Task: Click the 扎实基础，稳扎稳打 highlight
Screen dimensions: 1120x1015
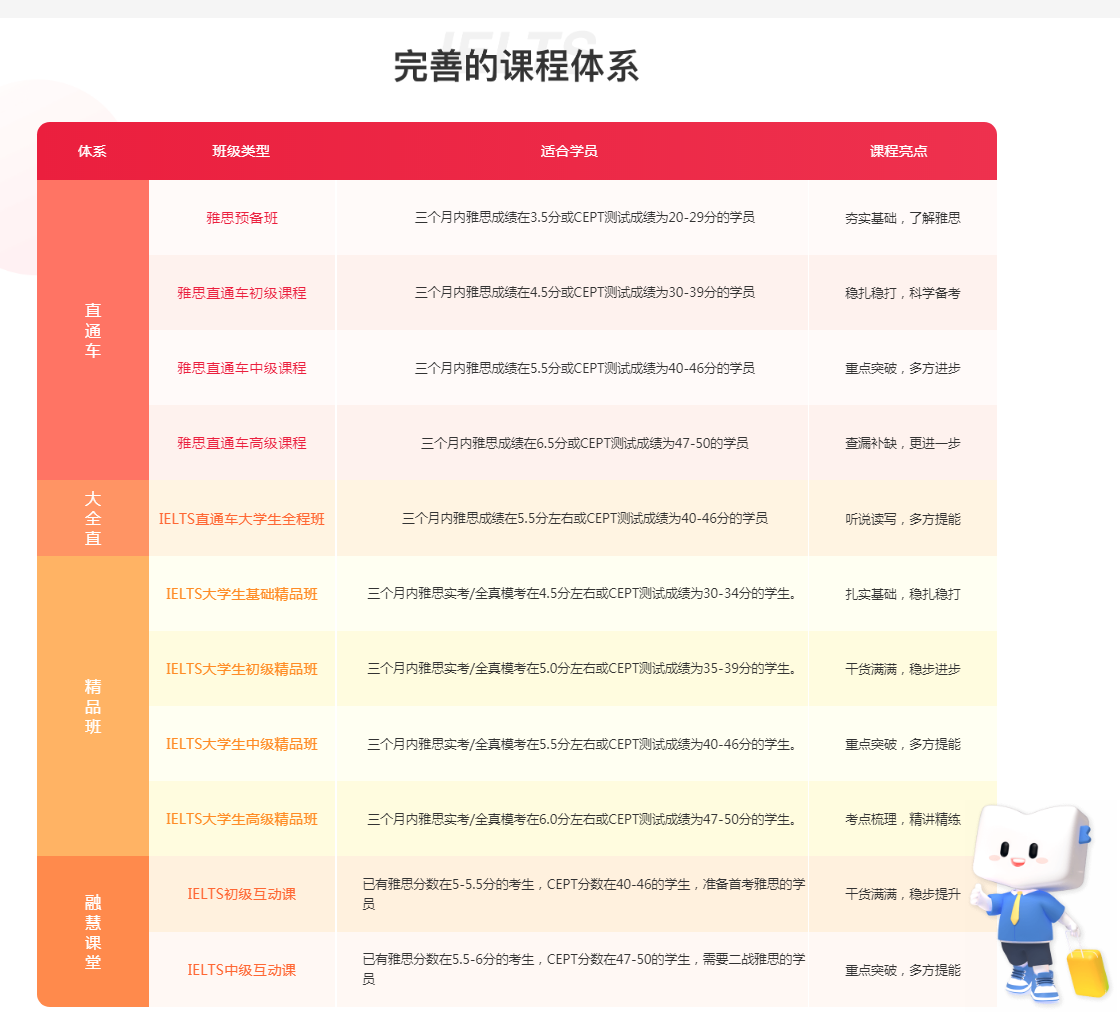Action: (x=903, y=594)
